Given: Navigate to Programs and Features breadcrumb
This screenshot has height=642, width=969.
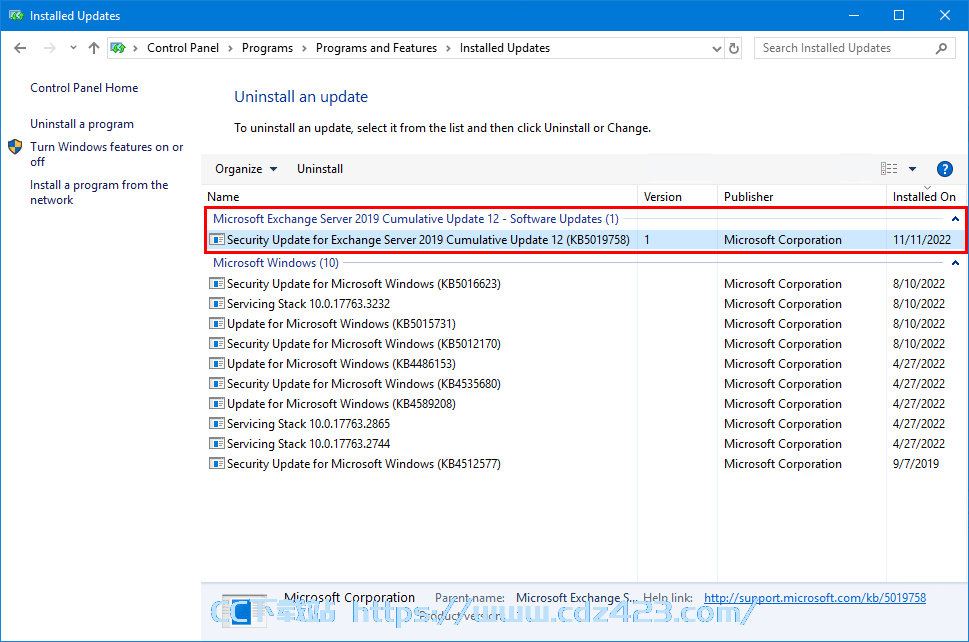Looking at the screenshot, I should pos(376,48).
